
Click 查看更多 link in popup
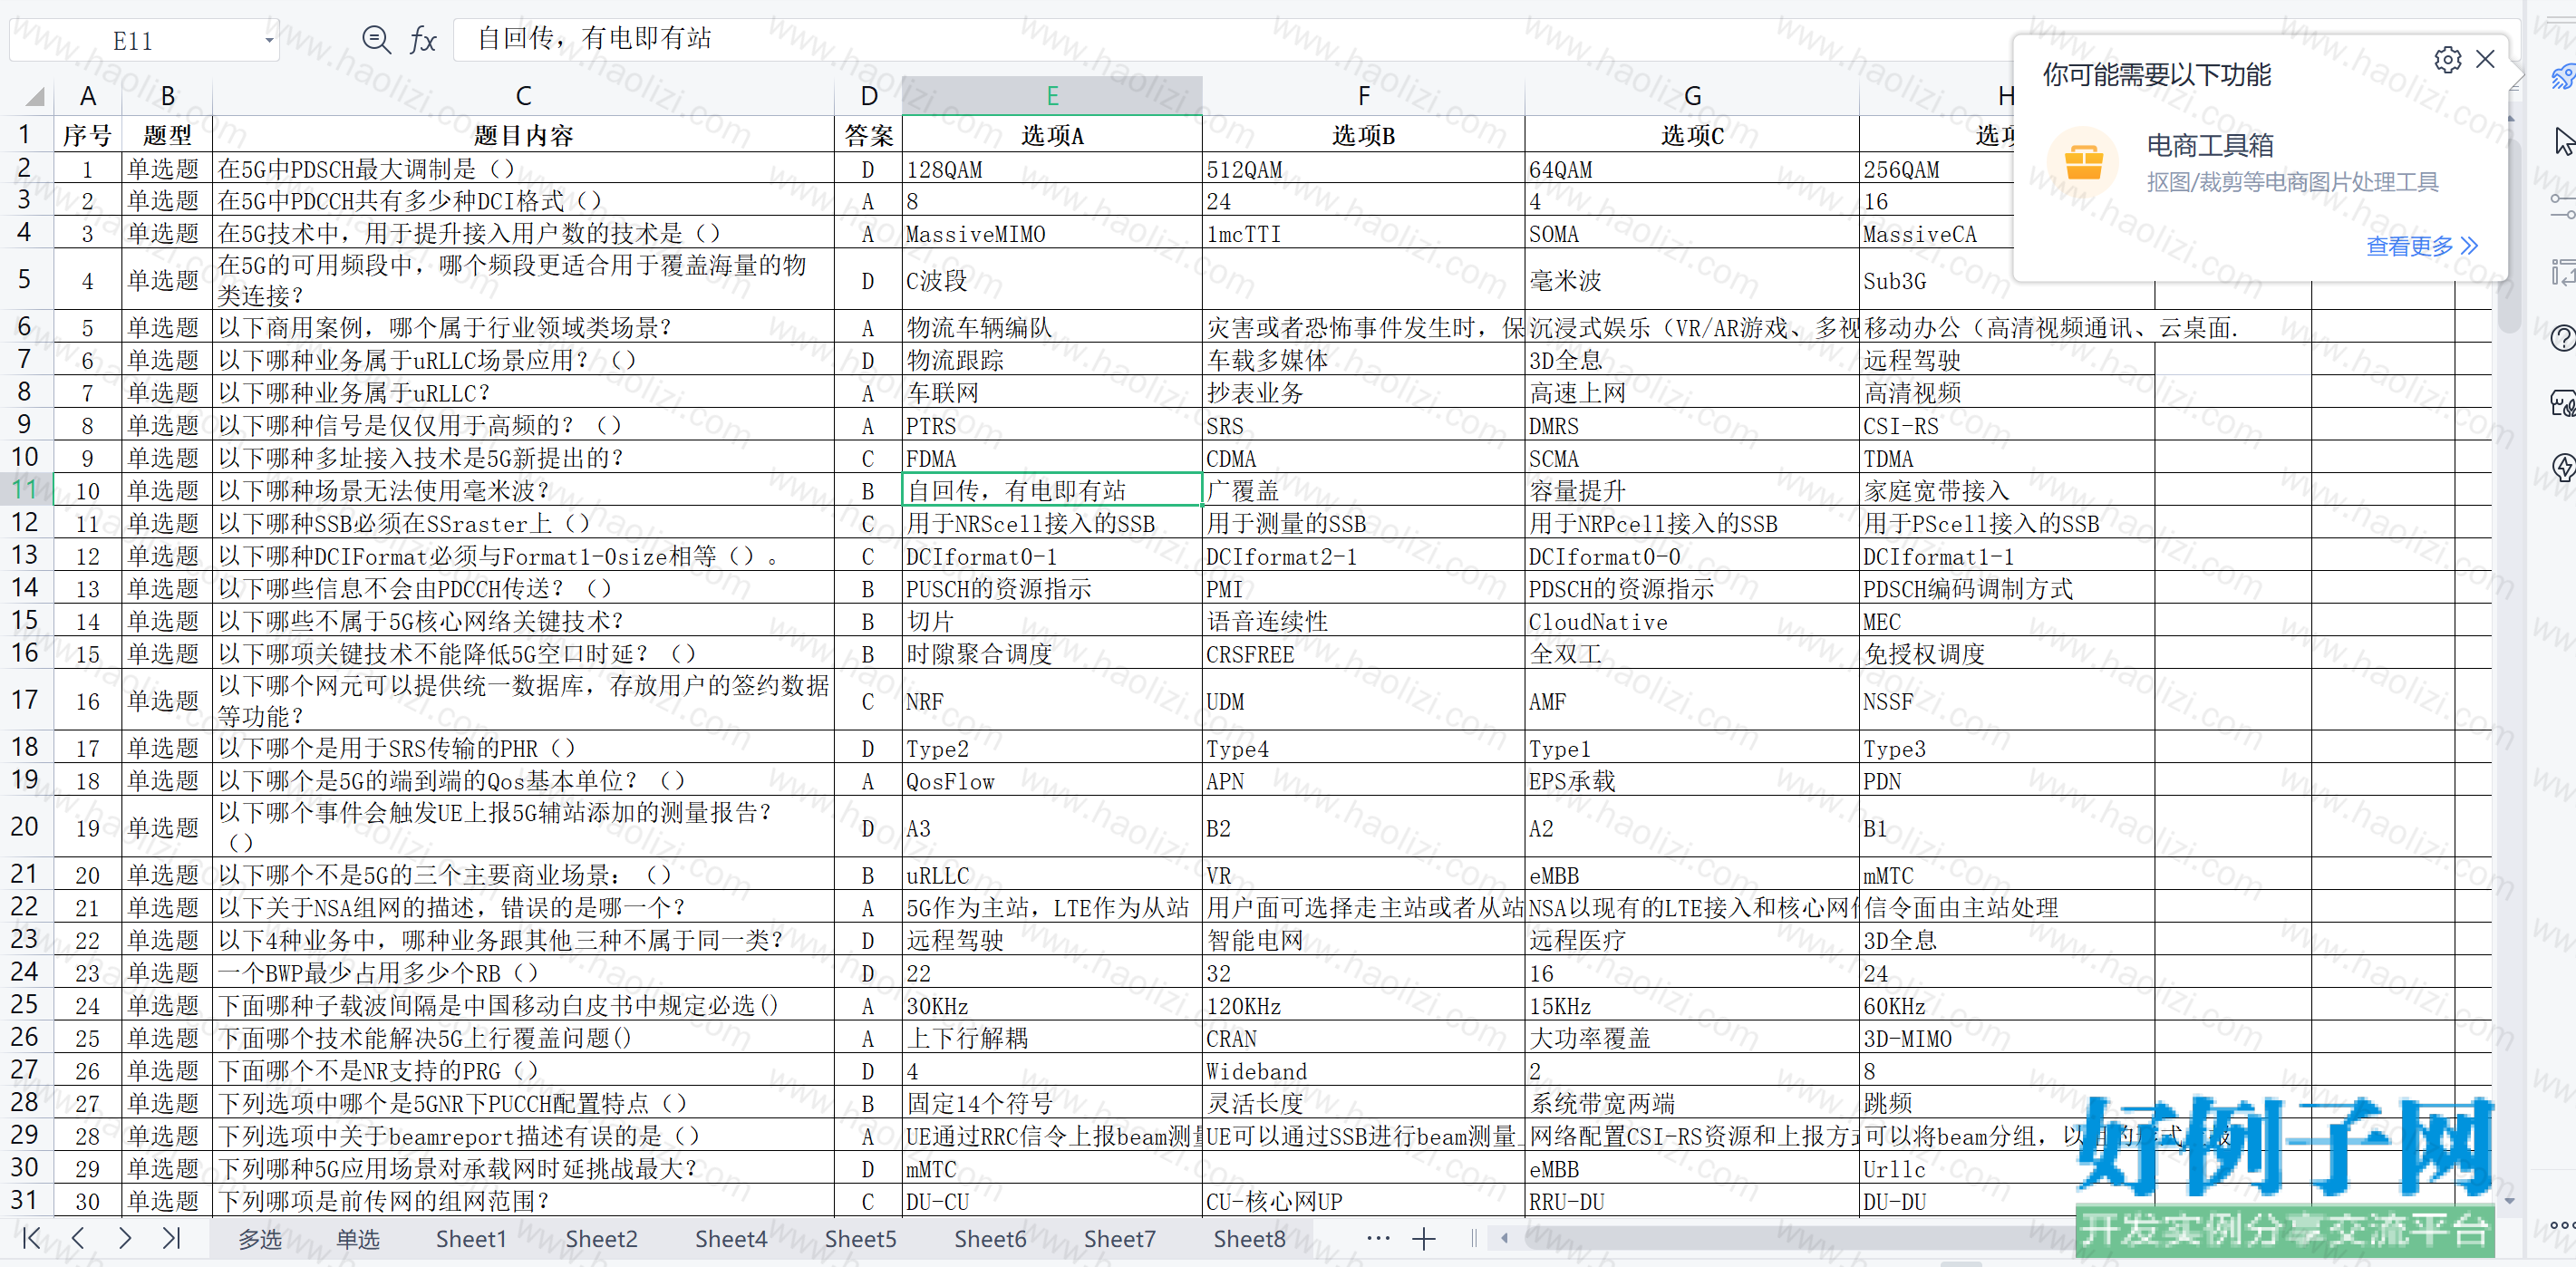[2421, 245]
